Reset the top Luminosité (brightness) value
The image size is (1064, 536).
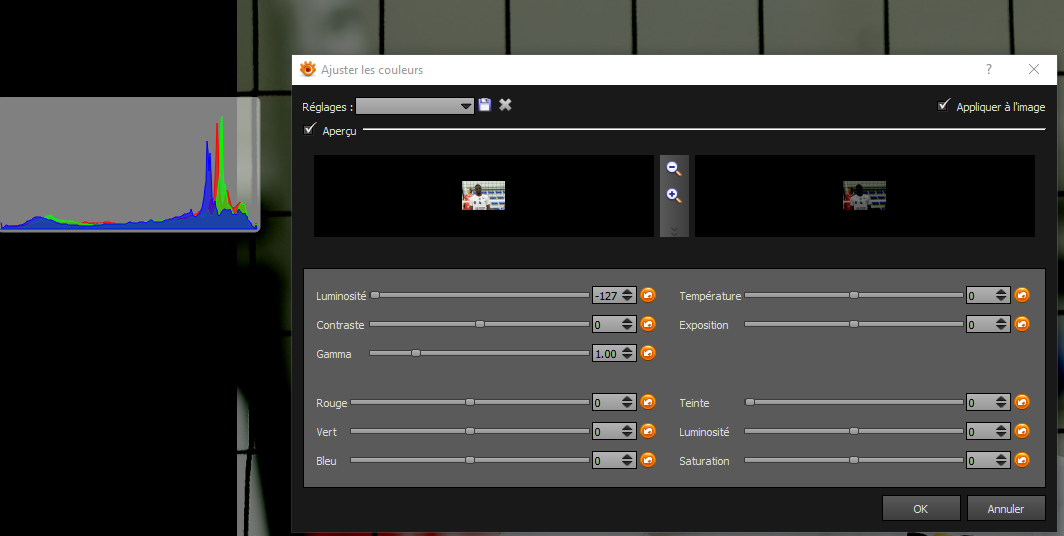click(648, 295)
